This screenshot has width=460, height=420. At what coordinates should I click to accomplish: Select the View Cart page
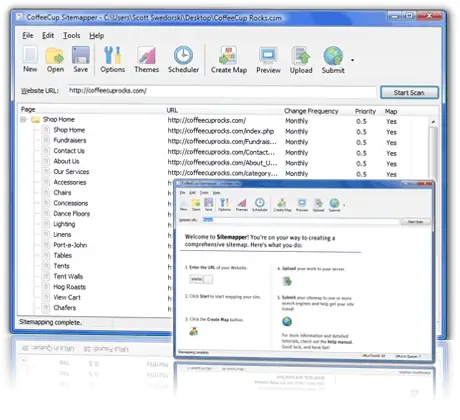pos(67,297)
